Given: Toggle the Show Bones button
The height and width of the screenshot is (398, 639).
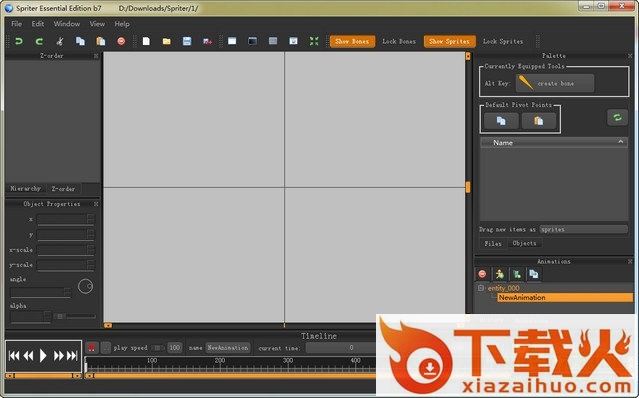Looking at the screenshot, I should pos(352,41).
